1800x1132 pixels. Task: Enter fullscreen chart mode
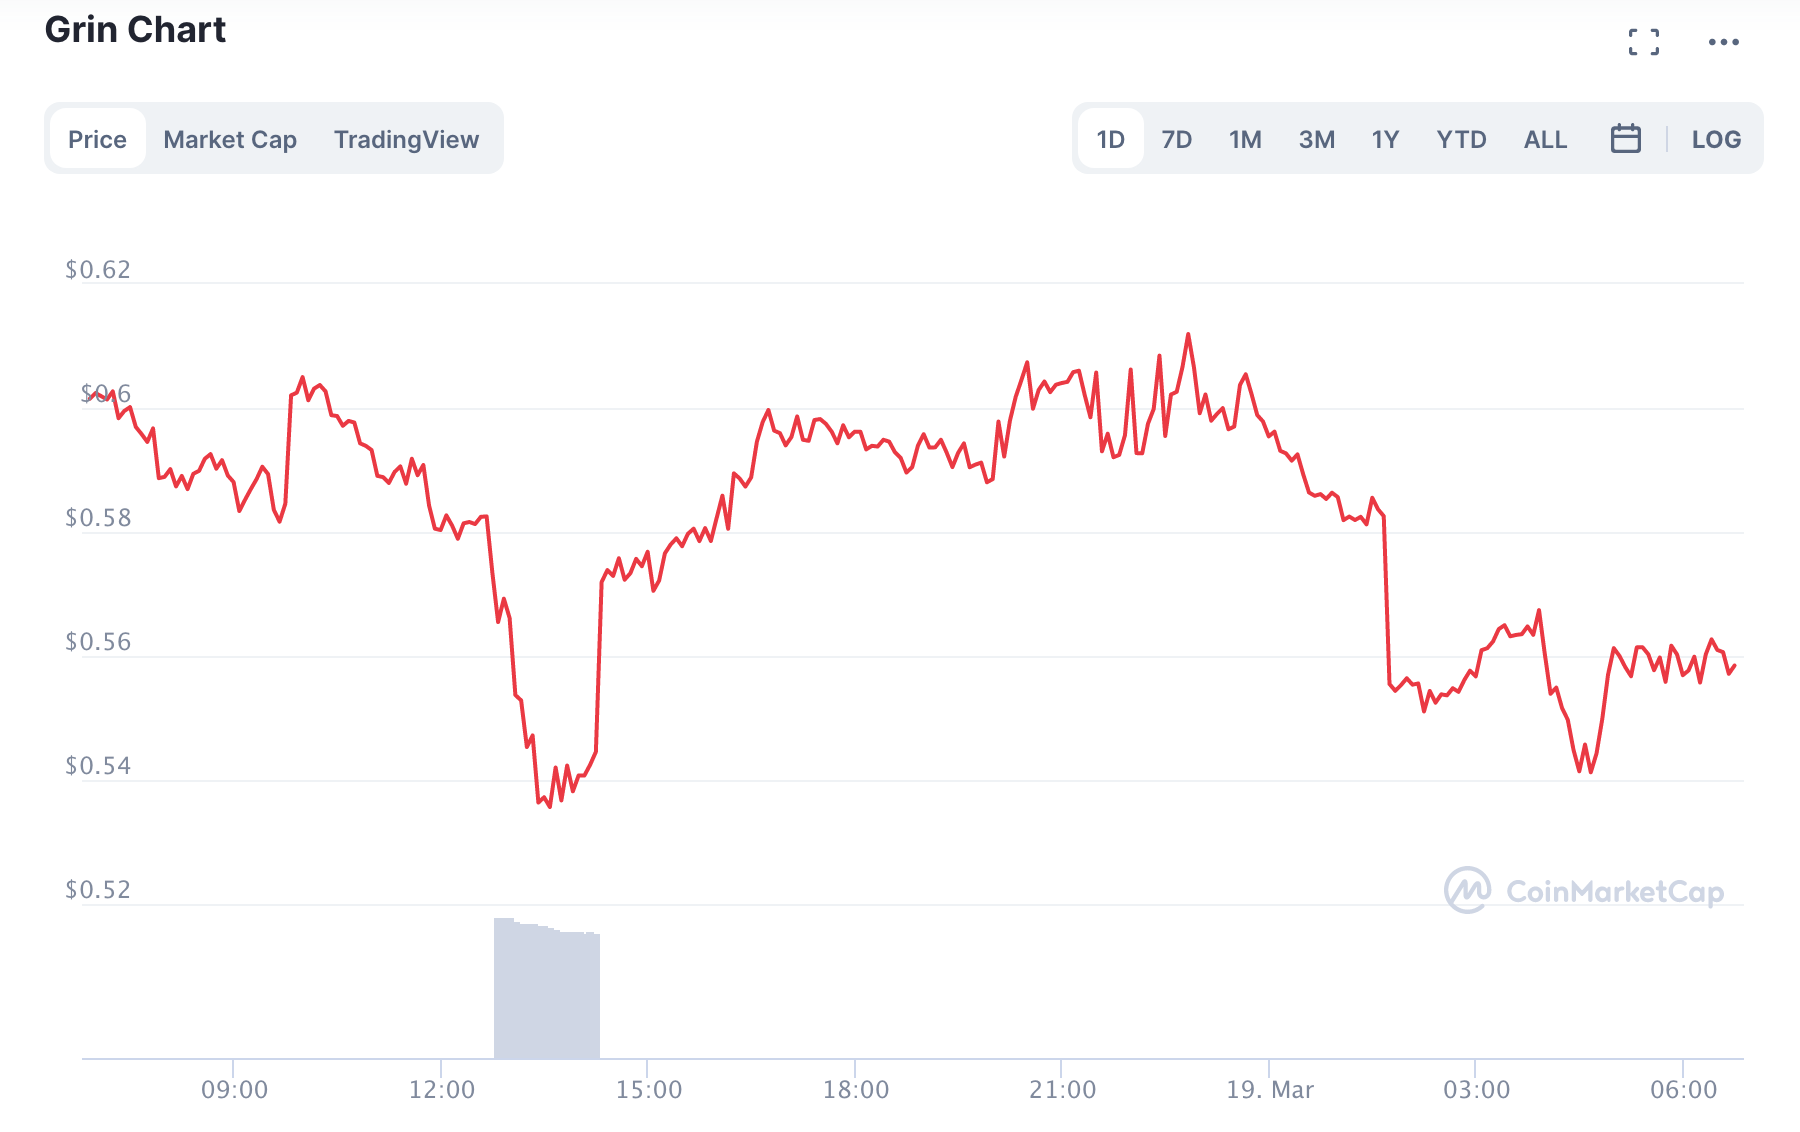[x=1643, y=42]
